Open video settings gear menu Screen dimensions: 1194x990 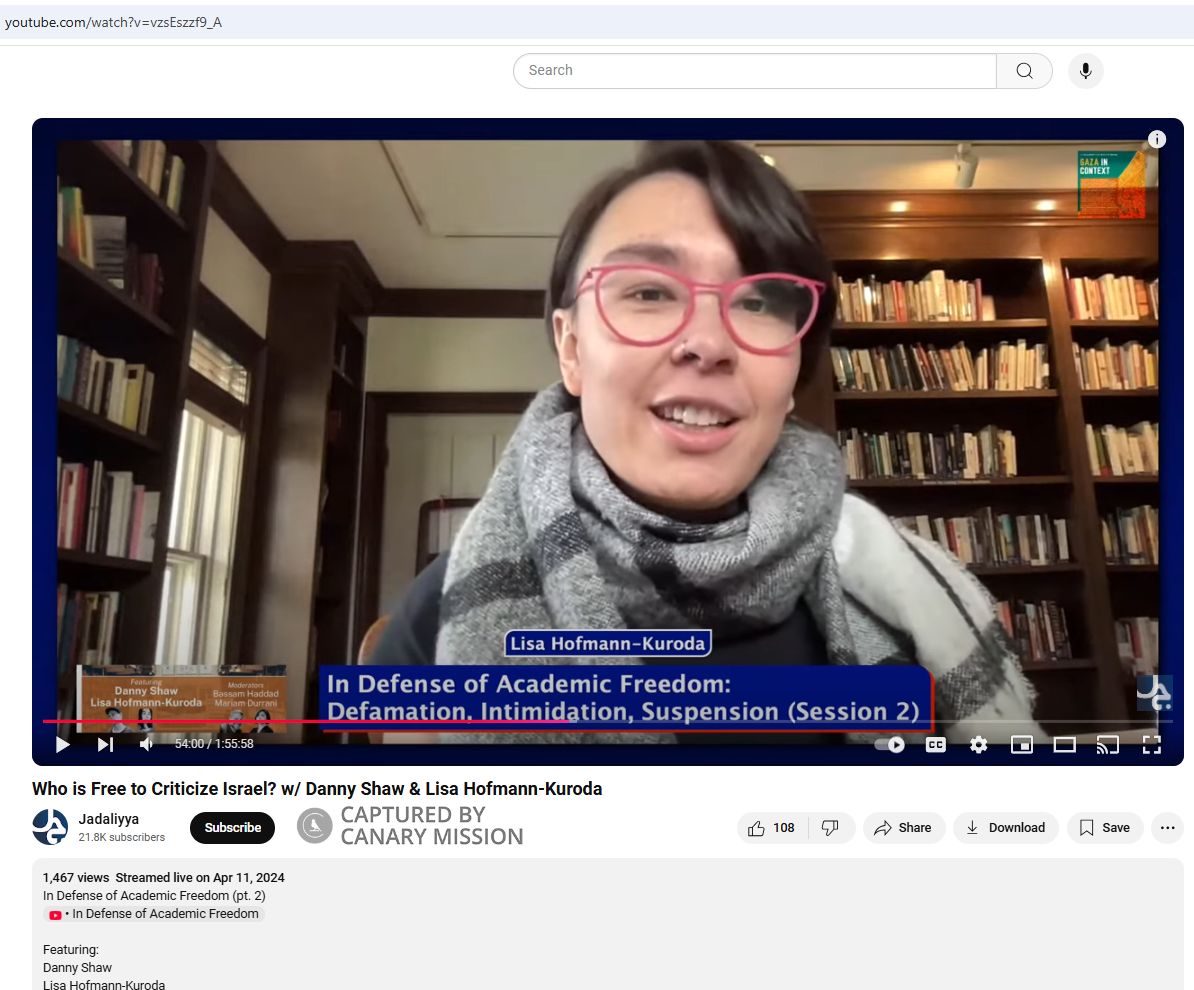click(x=978, y=744)
